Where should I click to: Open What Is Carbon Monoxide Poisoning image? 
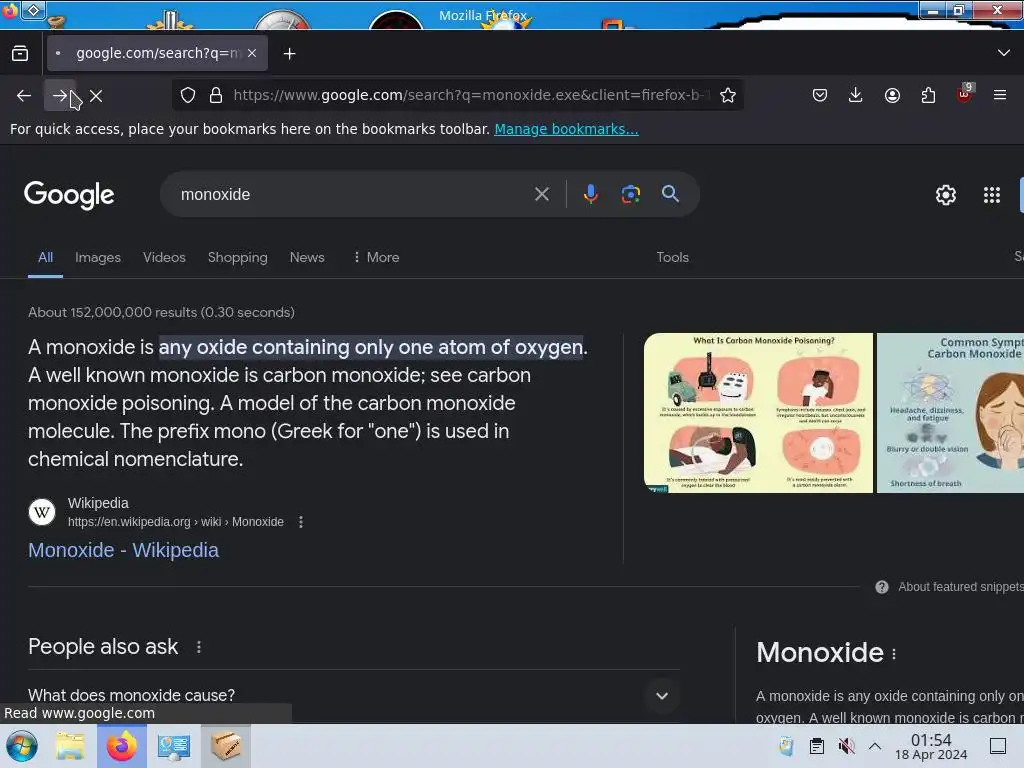tap(758, 413)
